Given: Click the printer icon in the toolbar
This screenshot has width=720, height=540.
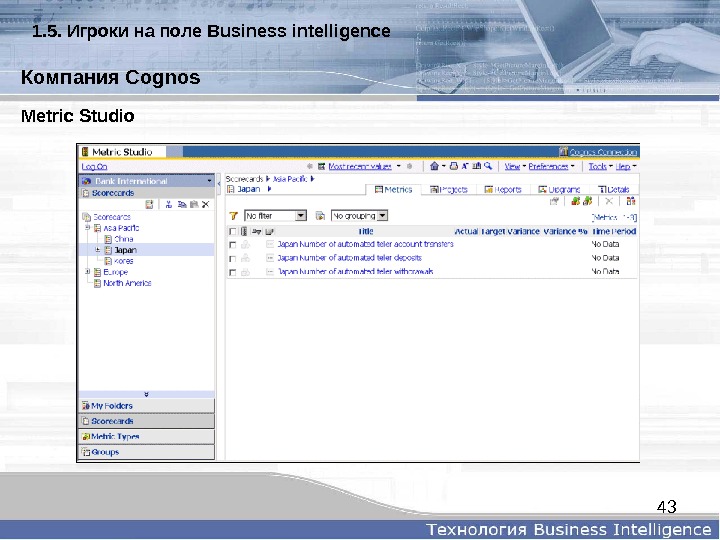Looking at the screenshot, I should click(454, 166).
